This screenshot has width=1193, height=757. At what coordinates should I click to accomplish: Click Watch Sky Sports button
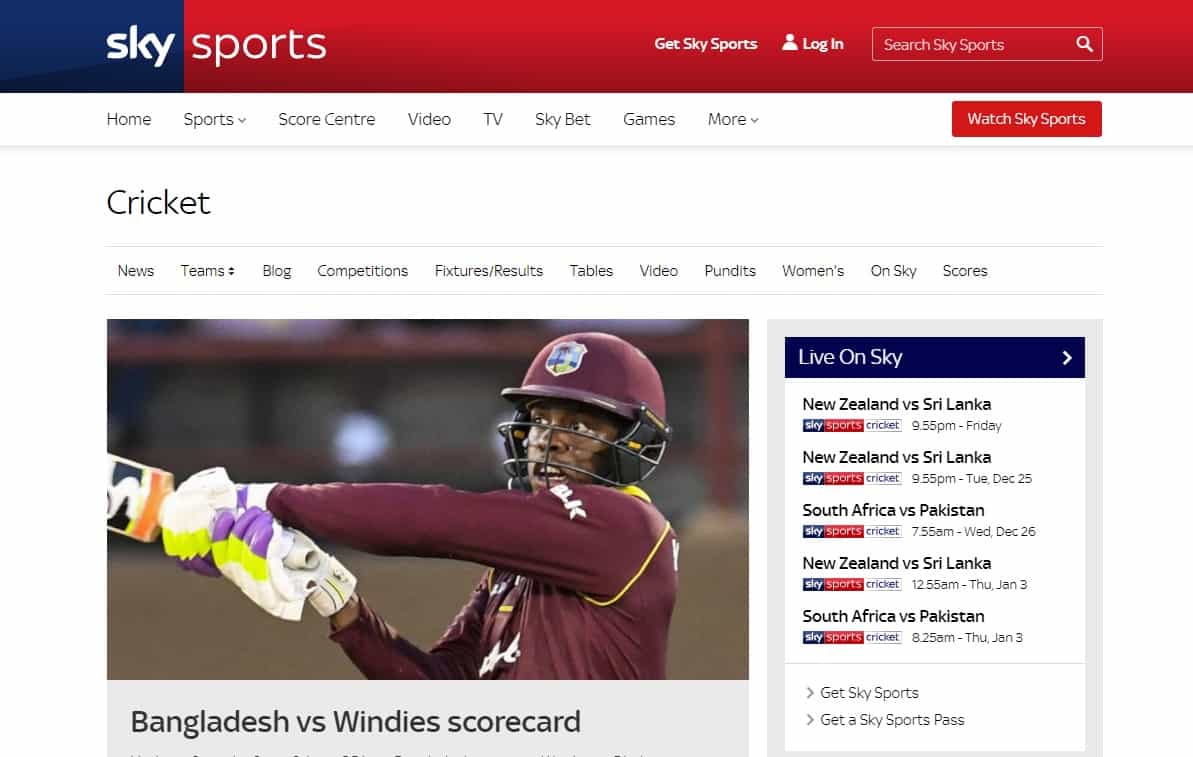(1026, 119)
